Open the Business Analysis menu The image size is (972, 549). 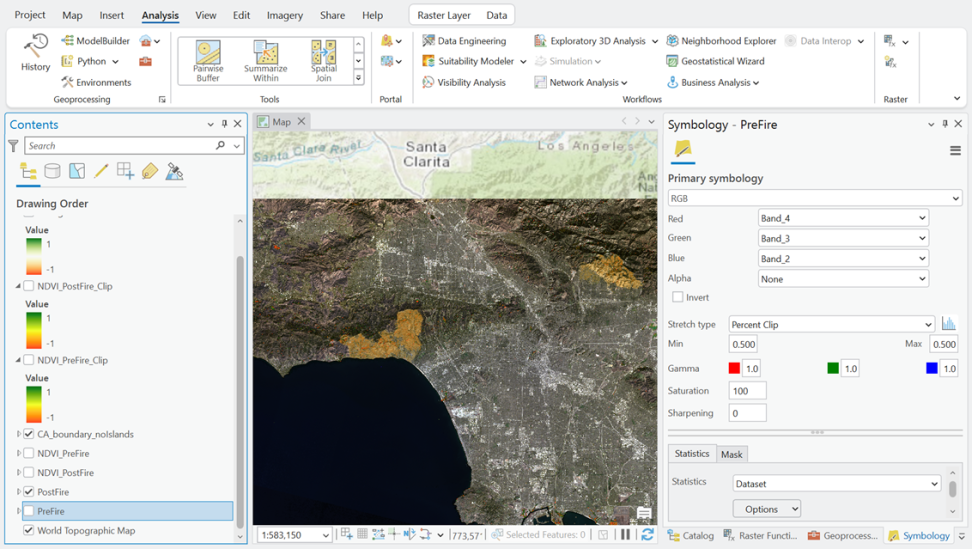coord(713,82)
